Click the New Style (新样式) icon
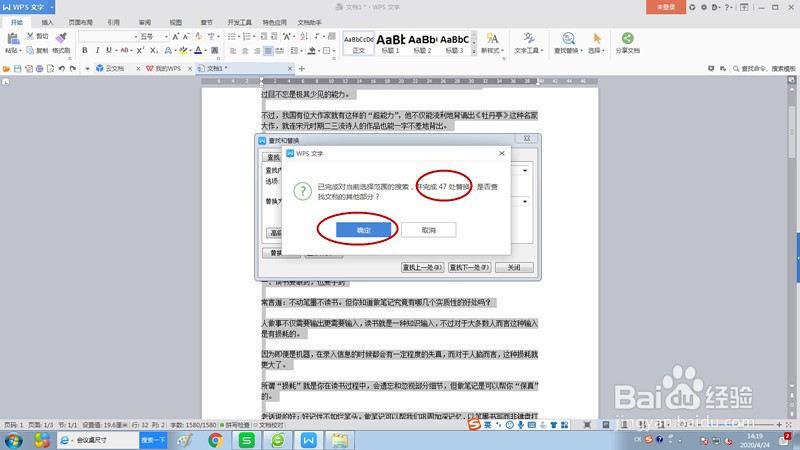This screenshot has height=450, width=800. click(x=492, y=38)
